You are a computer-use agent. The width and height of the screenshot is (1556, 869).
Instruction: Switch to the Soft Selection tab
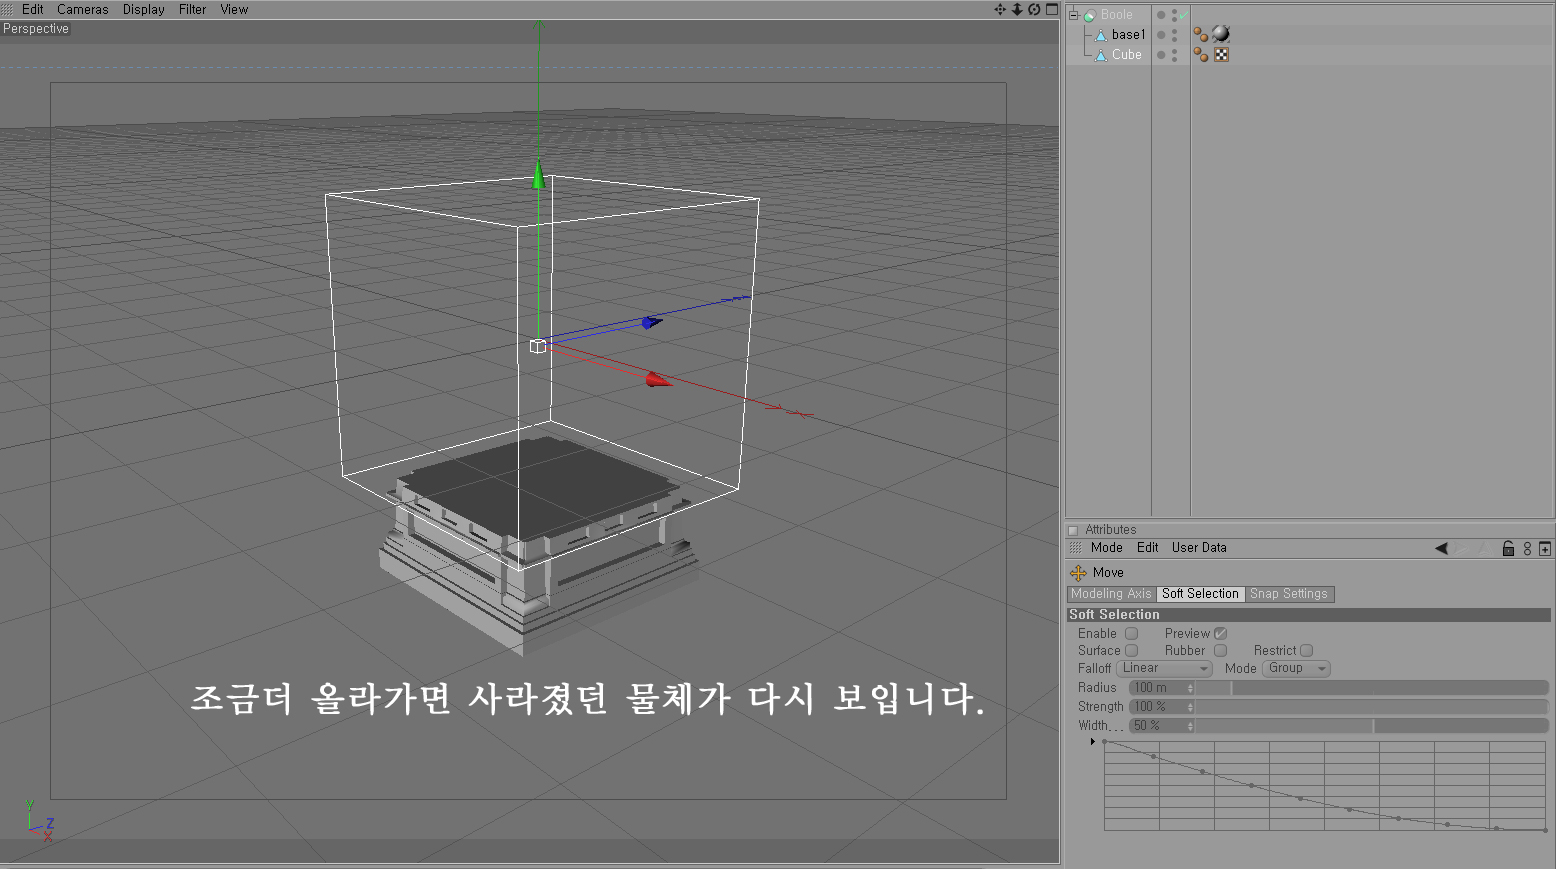click(1200, 594)
